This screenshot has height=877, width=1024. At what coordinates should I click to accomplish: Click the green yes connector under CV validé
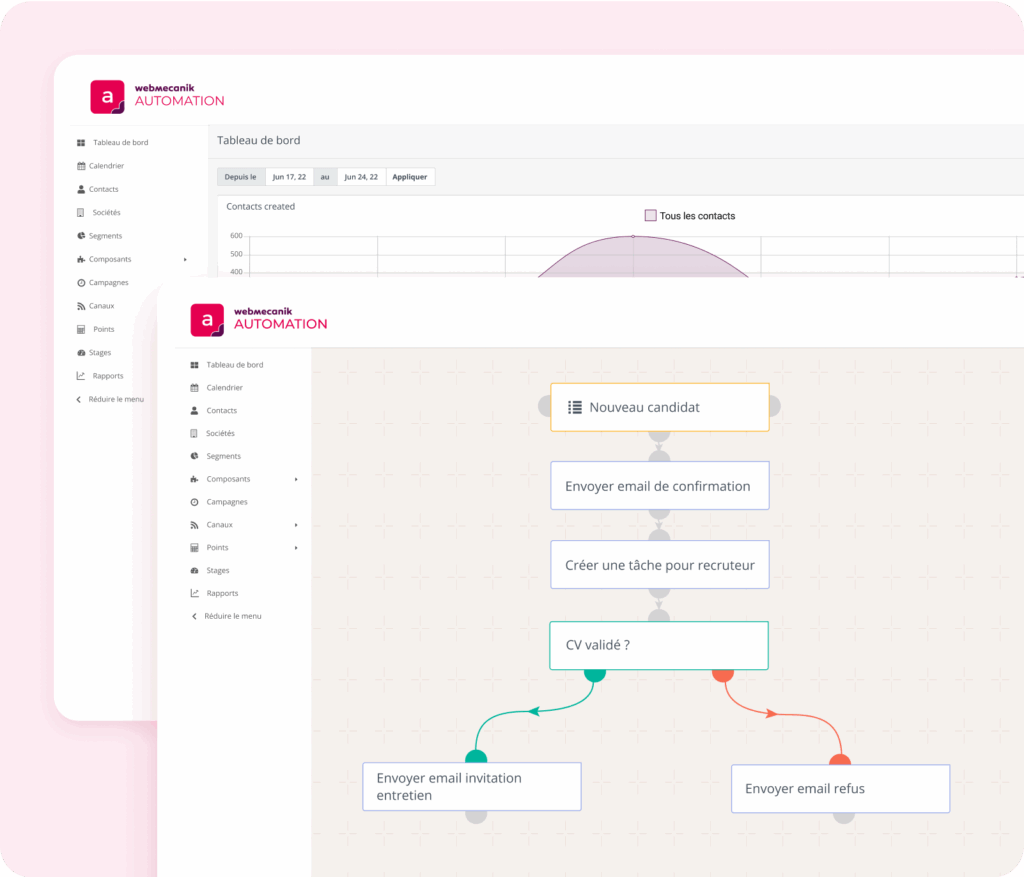[x=595, y=674]
